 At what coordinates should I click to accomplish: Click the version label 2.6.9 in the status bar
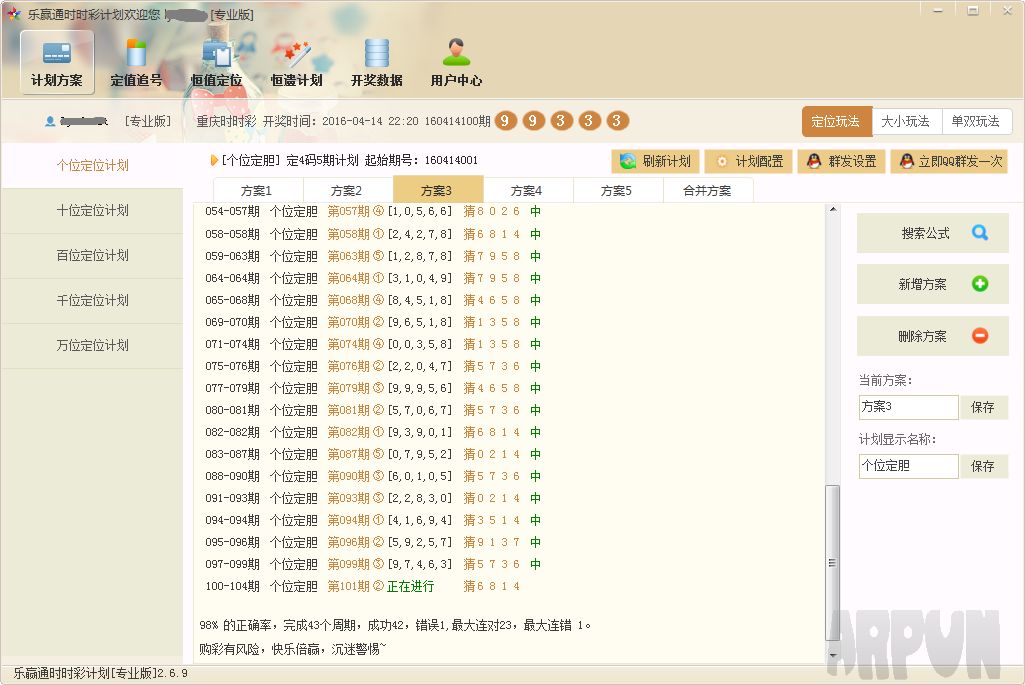(173, 673)
